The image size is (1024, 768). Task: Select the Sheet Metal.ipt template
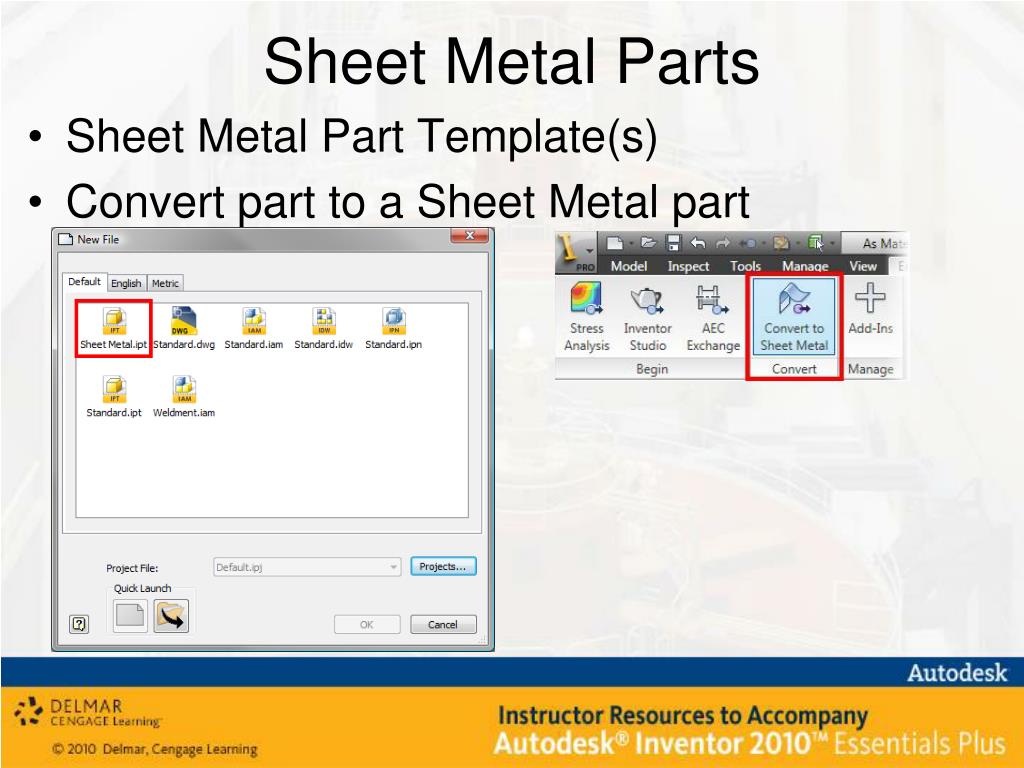pyautogui.click(x=114, y=328)
